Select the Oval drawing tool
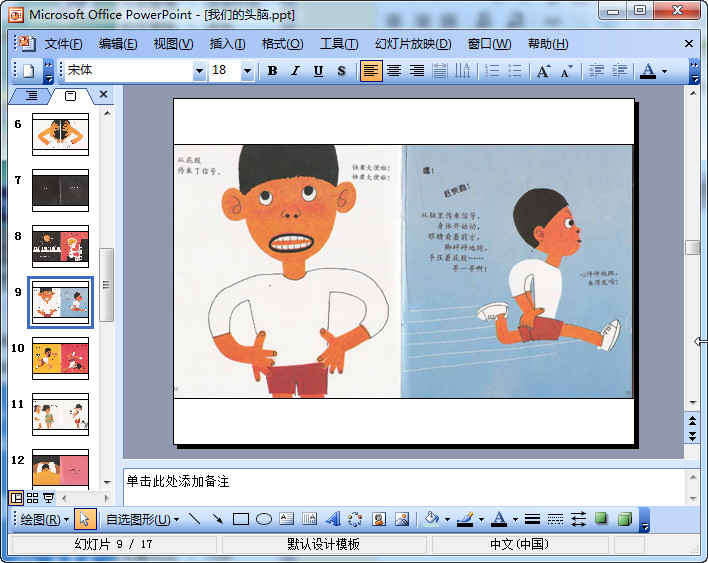708x563 pixels. (x=264, y=519)
